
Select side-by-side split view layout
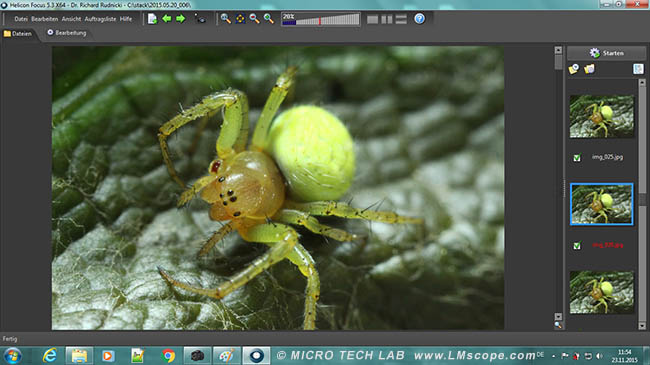click(x=387, y=19)
